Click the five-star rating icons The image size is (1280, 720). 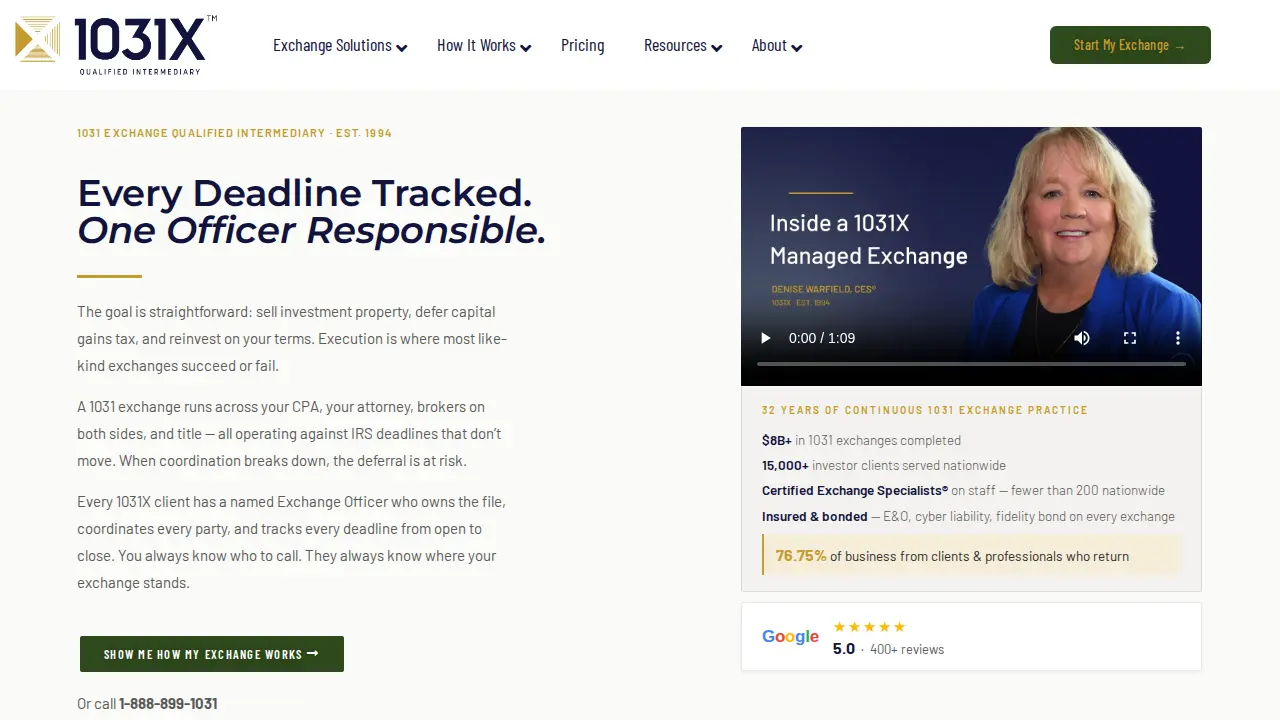pos(869,627)
